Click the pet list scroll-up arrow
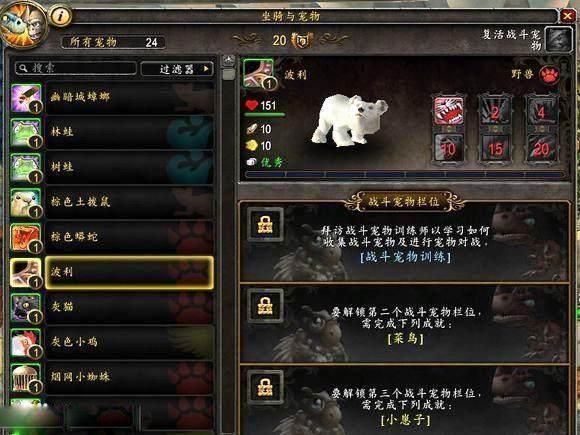This screenshot has height=435, width=580. (x=229, y=60)
